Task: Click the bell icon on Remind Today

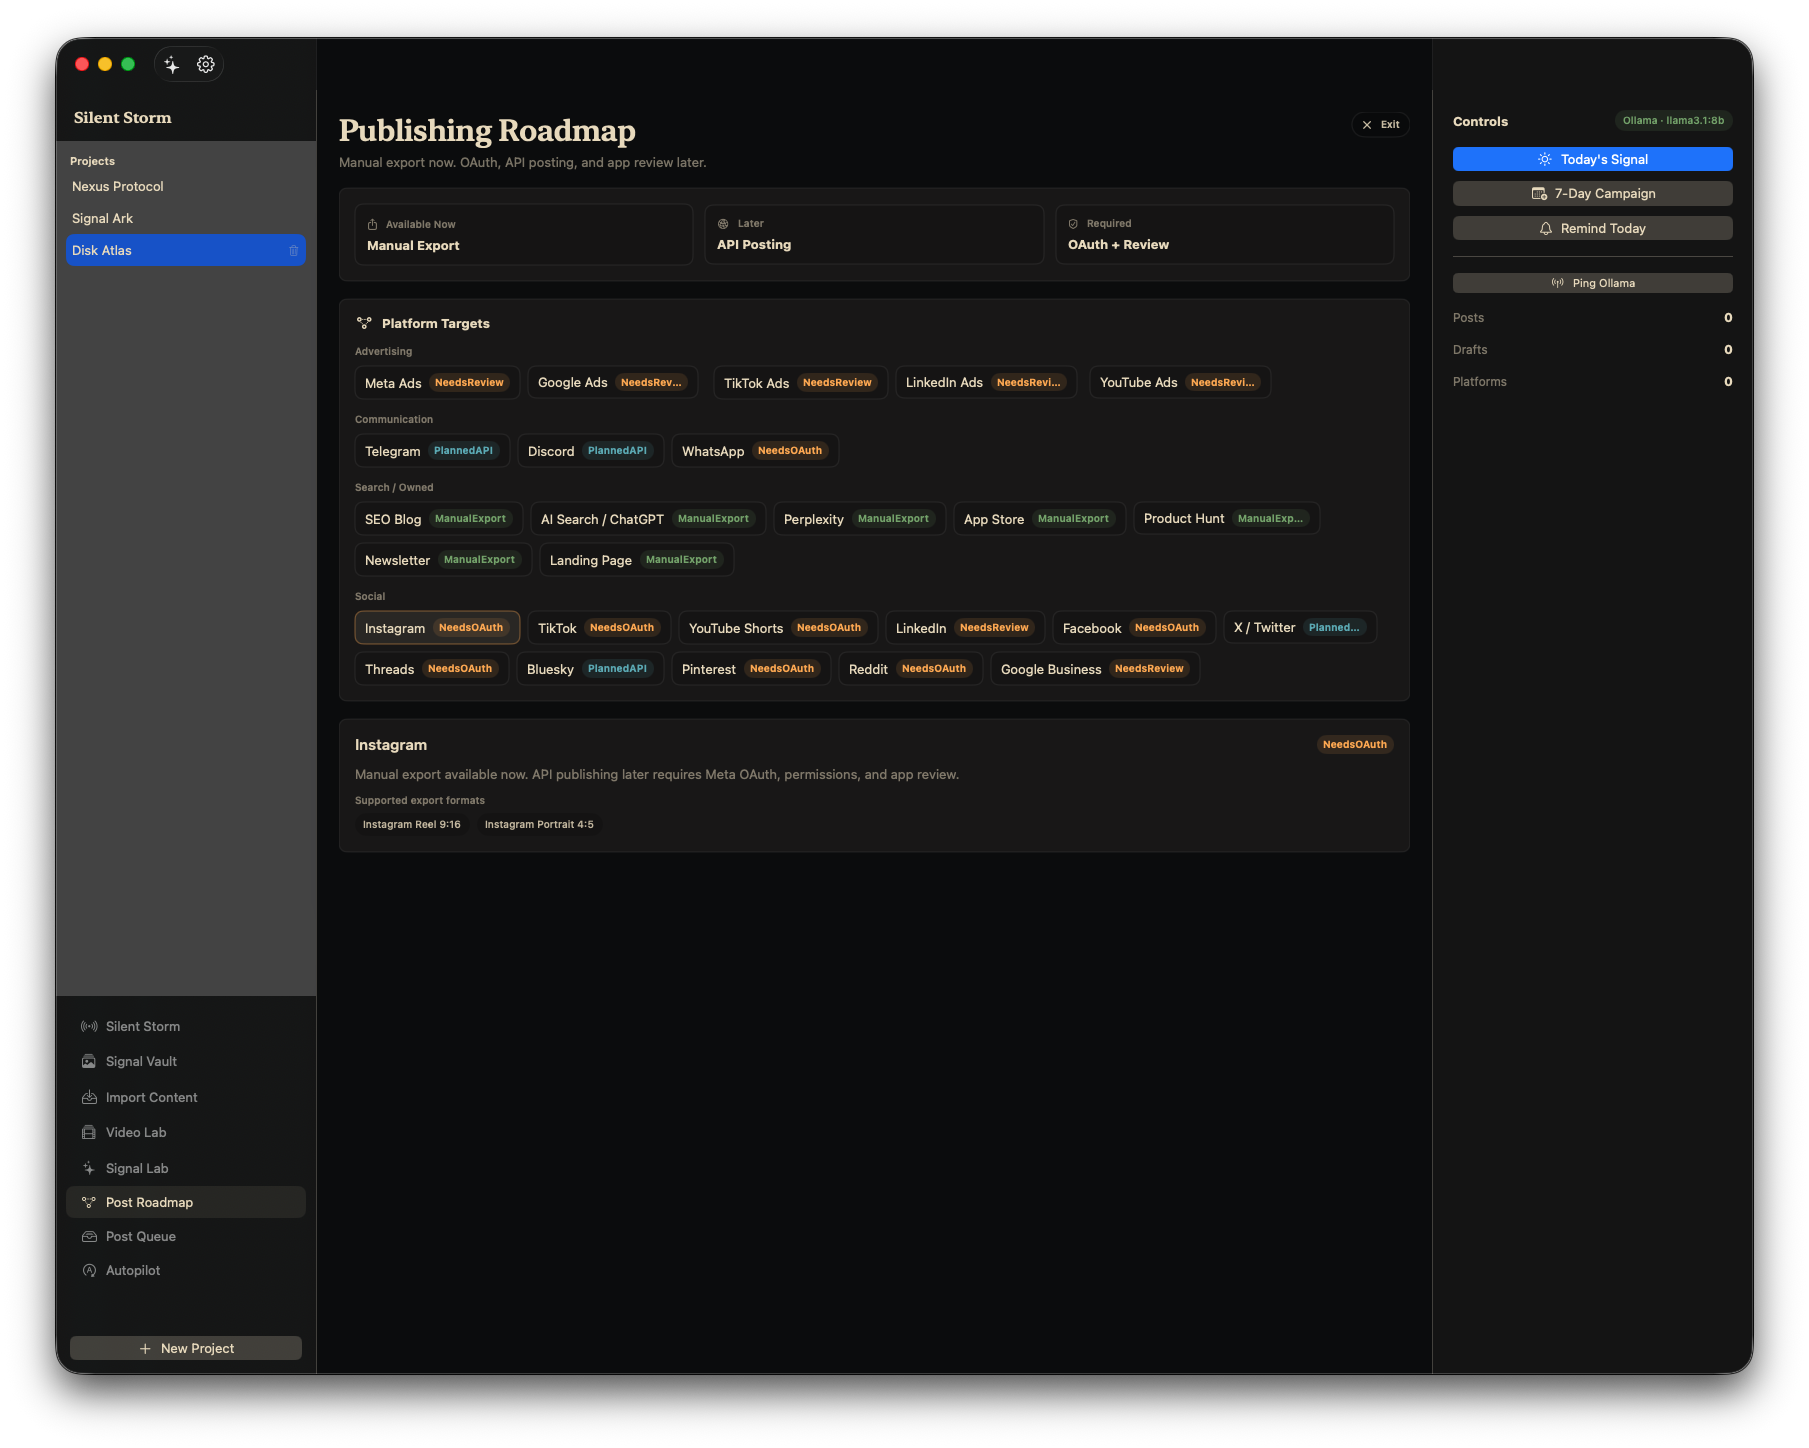Action: [x=1546, y=229]
